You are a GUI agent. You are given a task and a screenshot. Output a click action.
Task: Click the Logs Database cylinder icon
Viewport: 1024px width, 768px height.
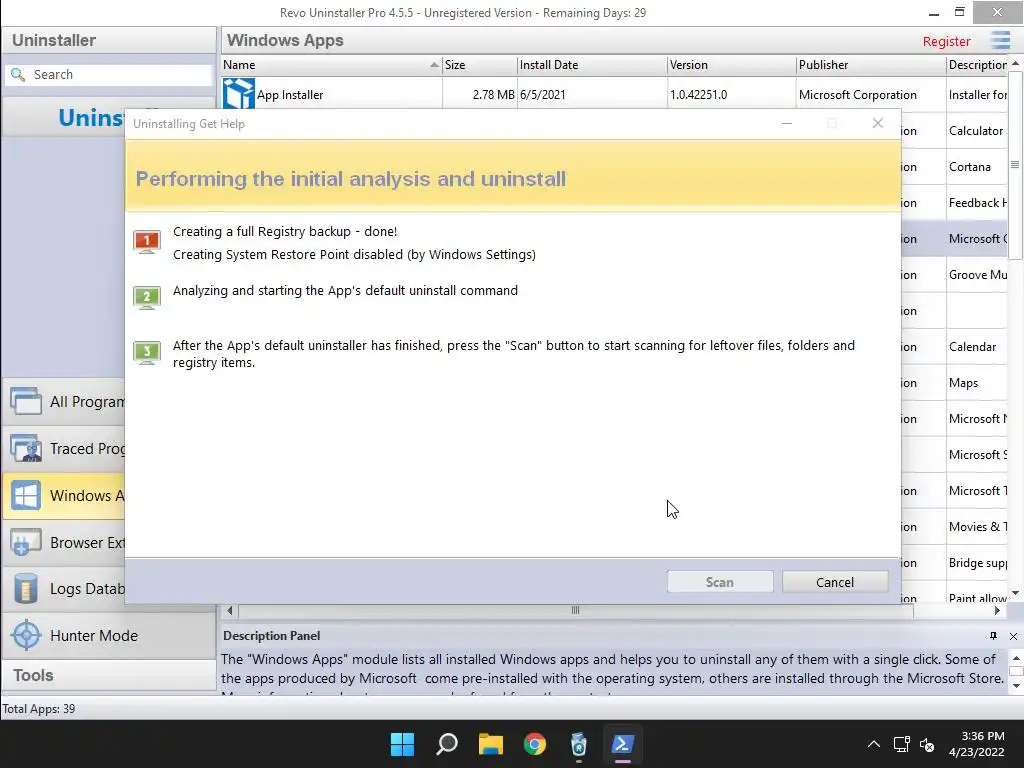(x=26, y=588)
